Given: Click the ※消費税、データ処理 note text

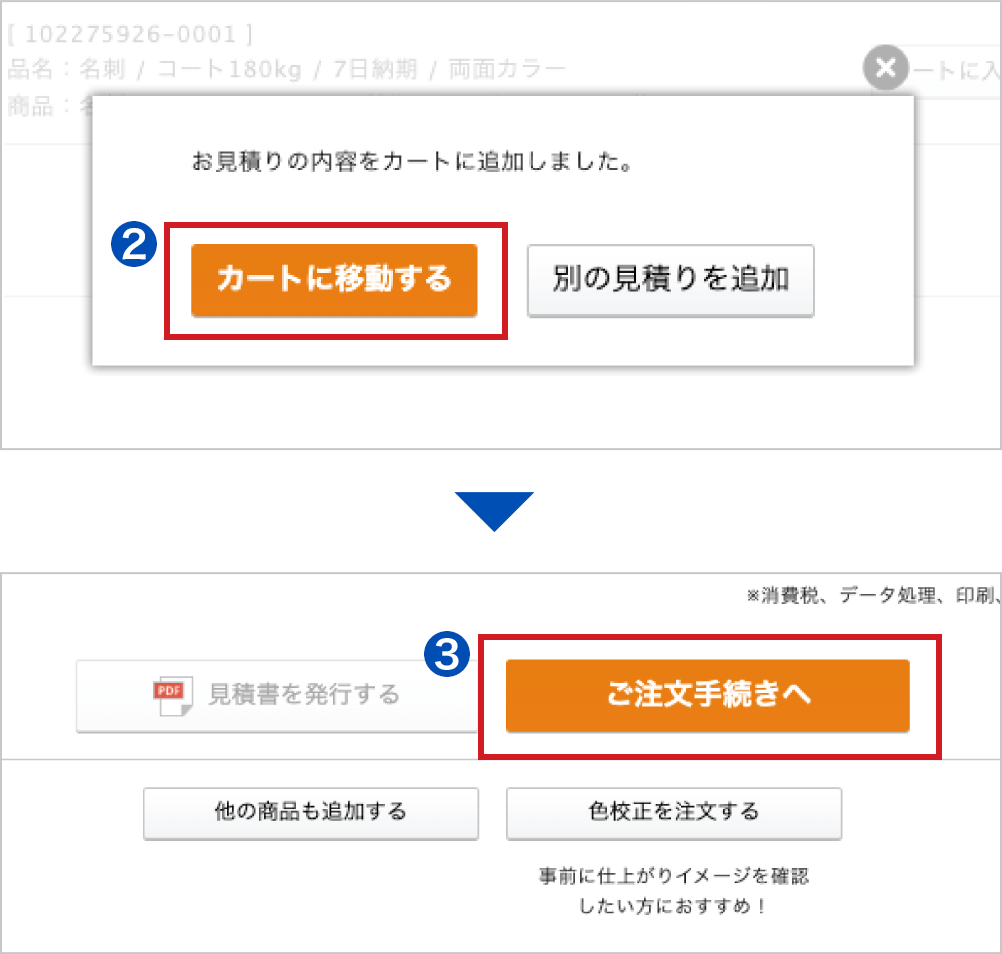Looking at the screenshot, I should (x=872, y=596).
